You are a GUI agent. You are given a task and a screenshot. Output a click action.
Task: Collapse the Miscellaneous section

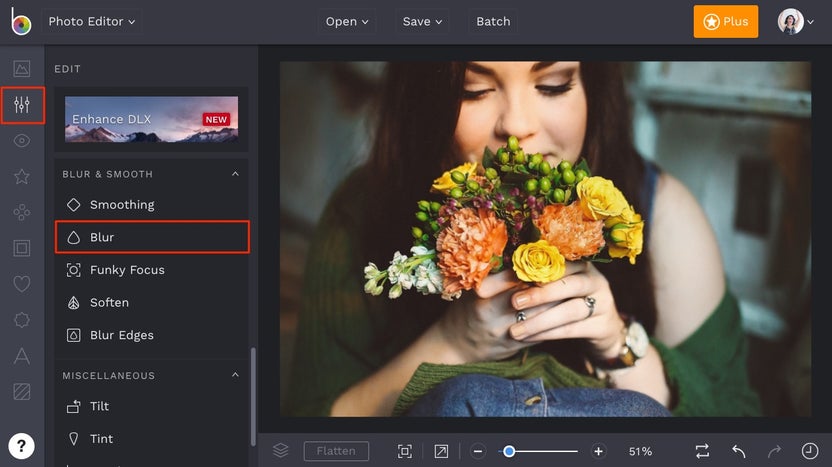coord(235,375)
